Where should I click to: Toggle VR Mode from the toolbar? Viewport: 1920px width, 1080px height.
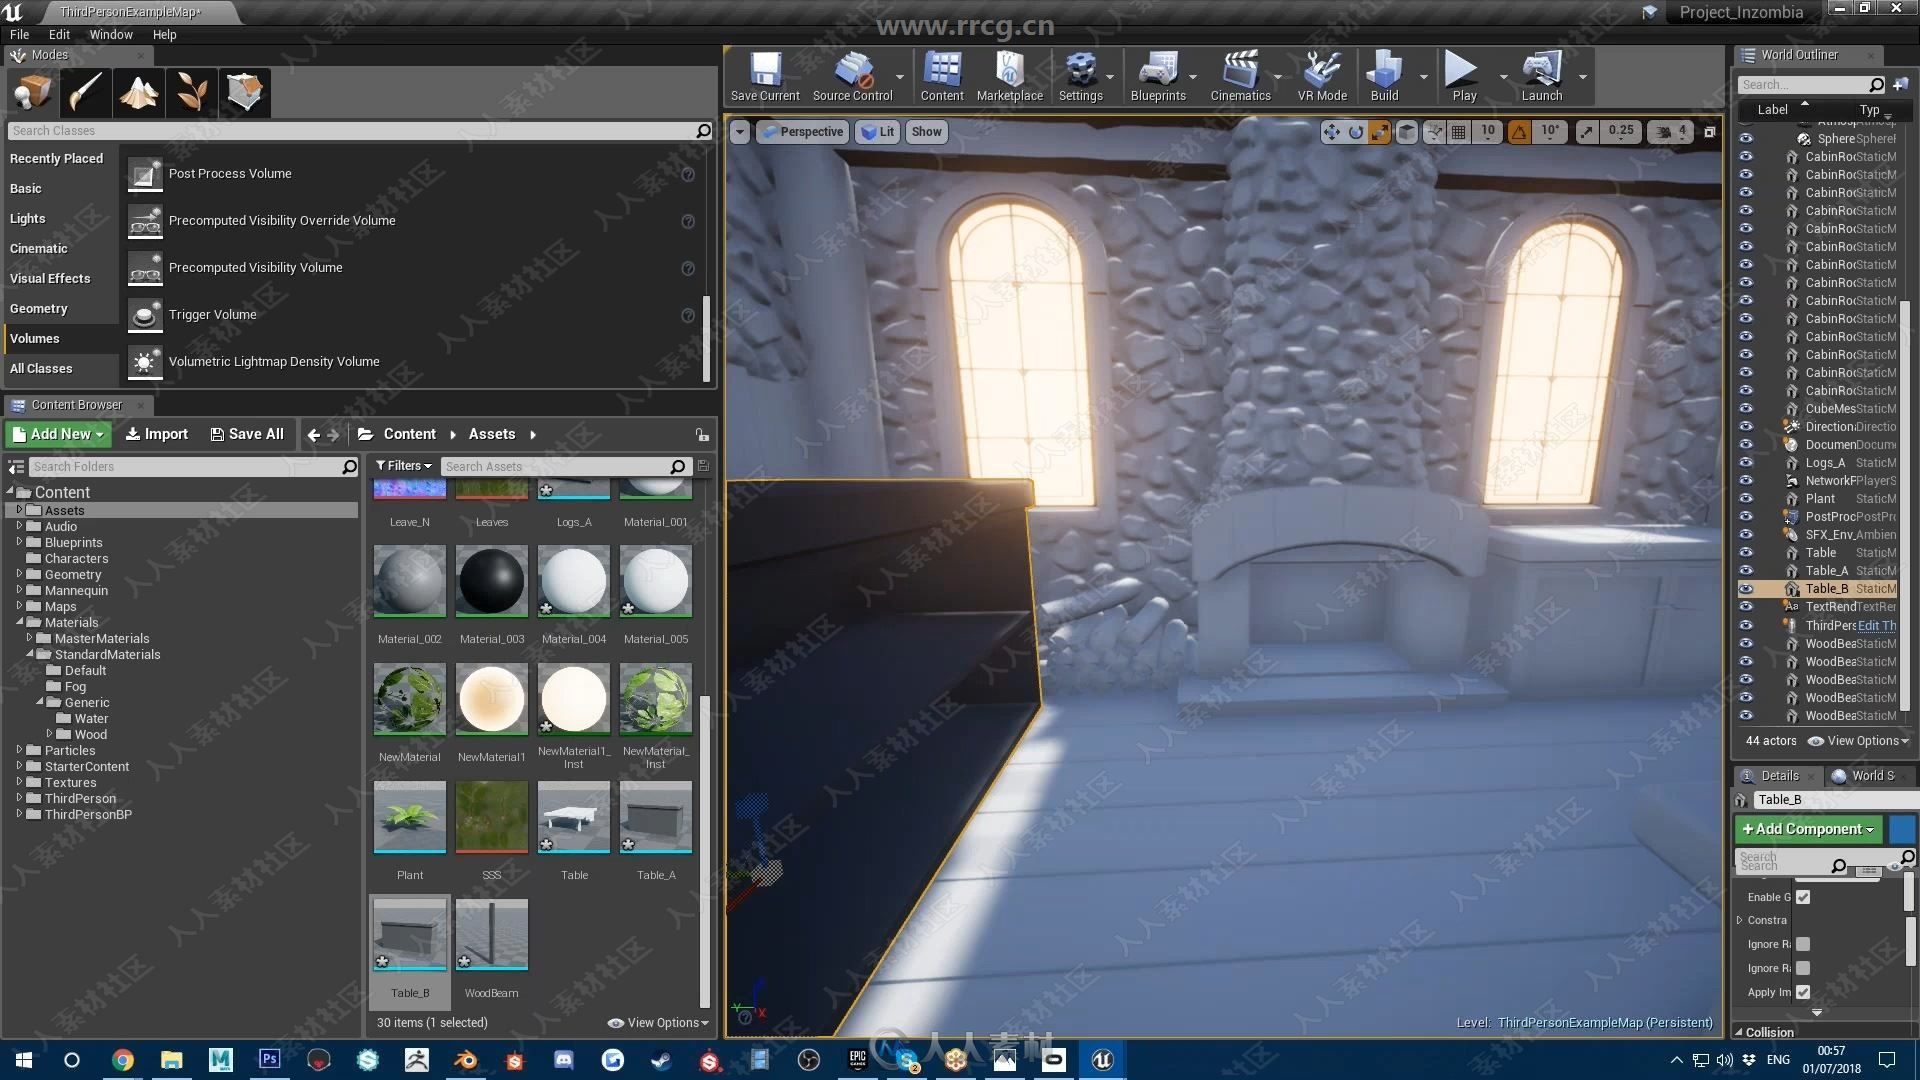click(x=1322, y=76)
